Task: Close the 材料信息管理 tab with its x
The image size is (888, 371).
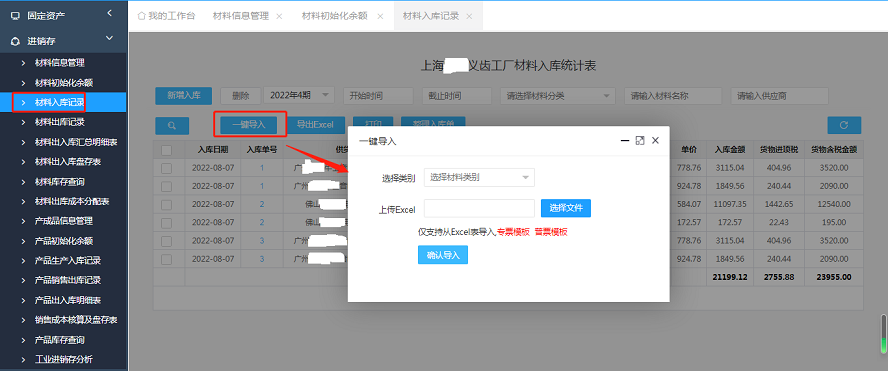Action: [279, 16]
